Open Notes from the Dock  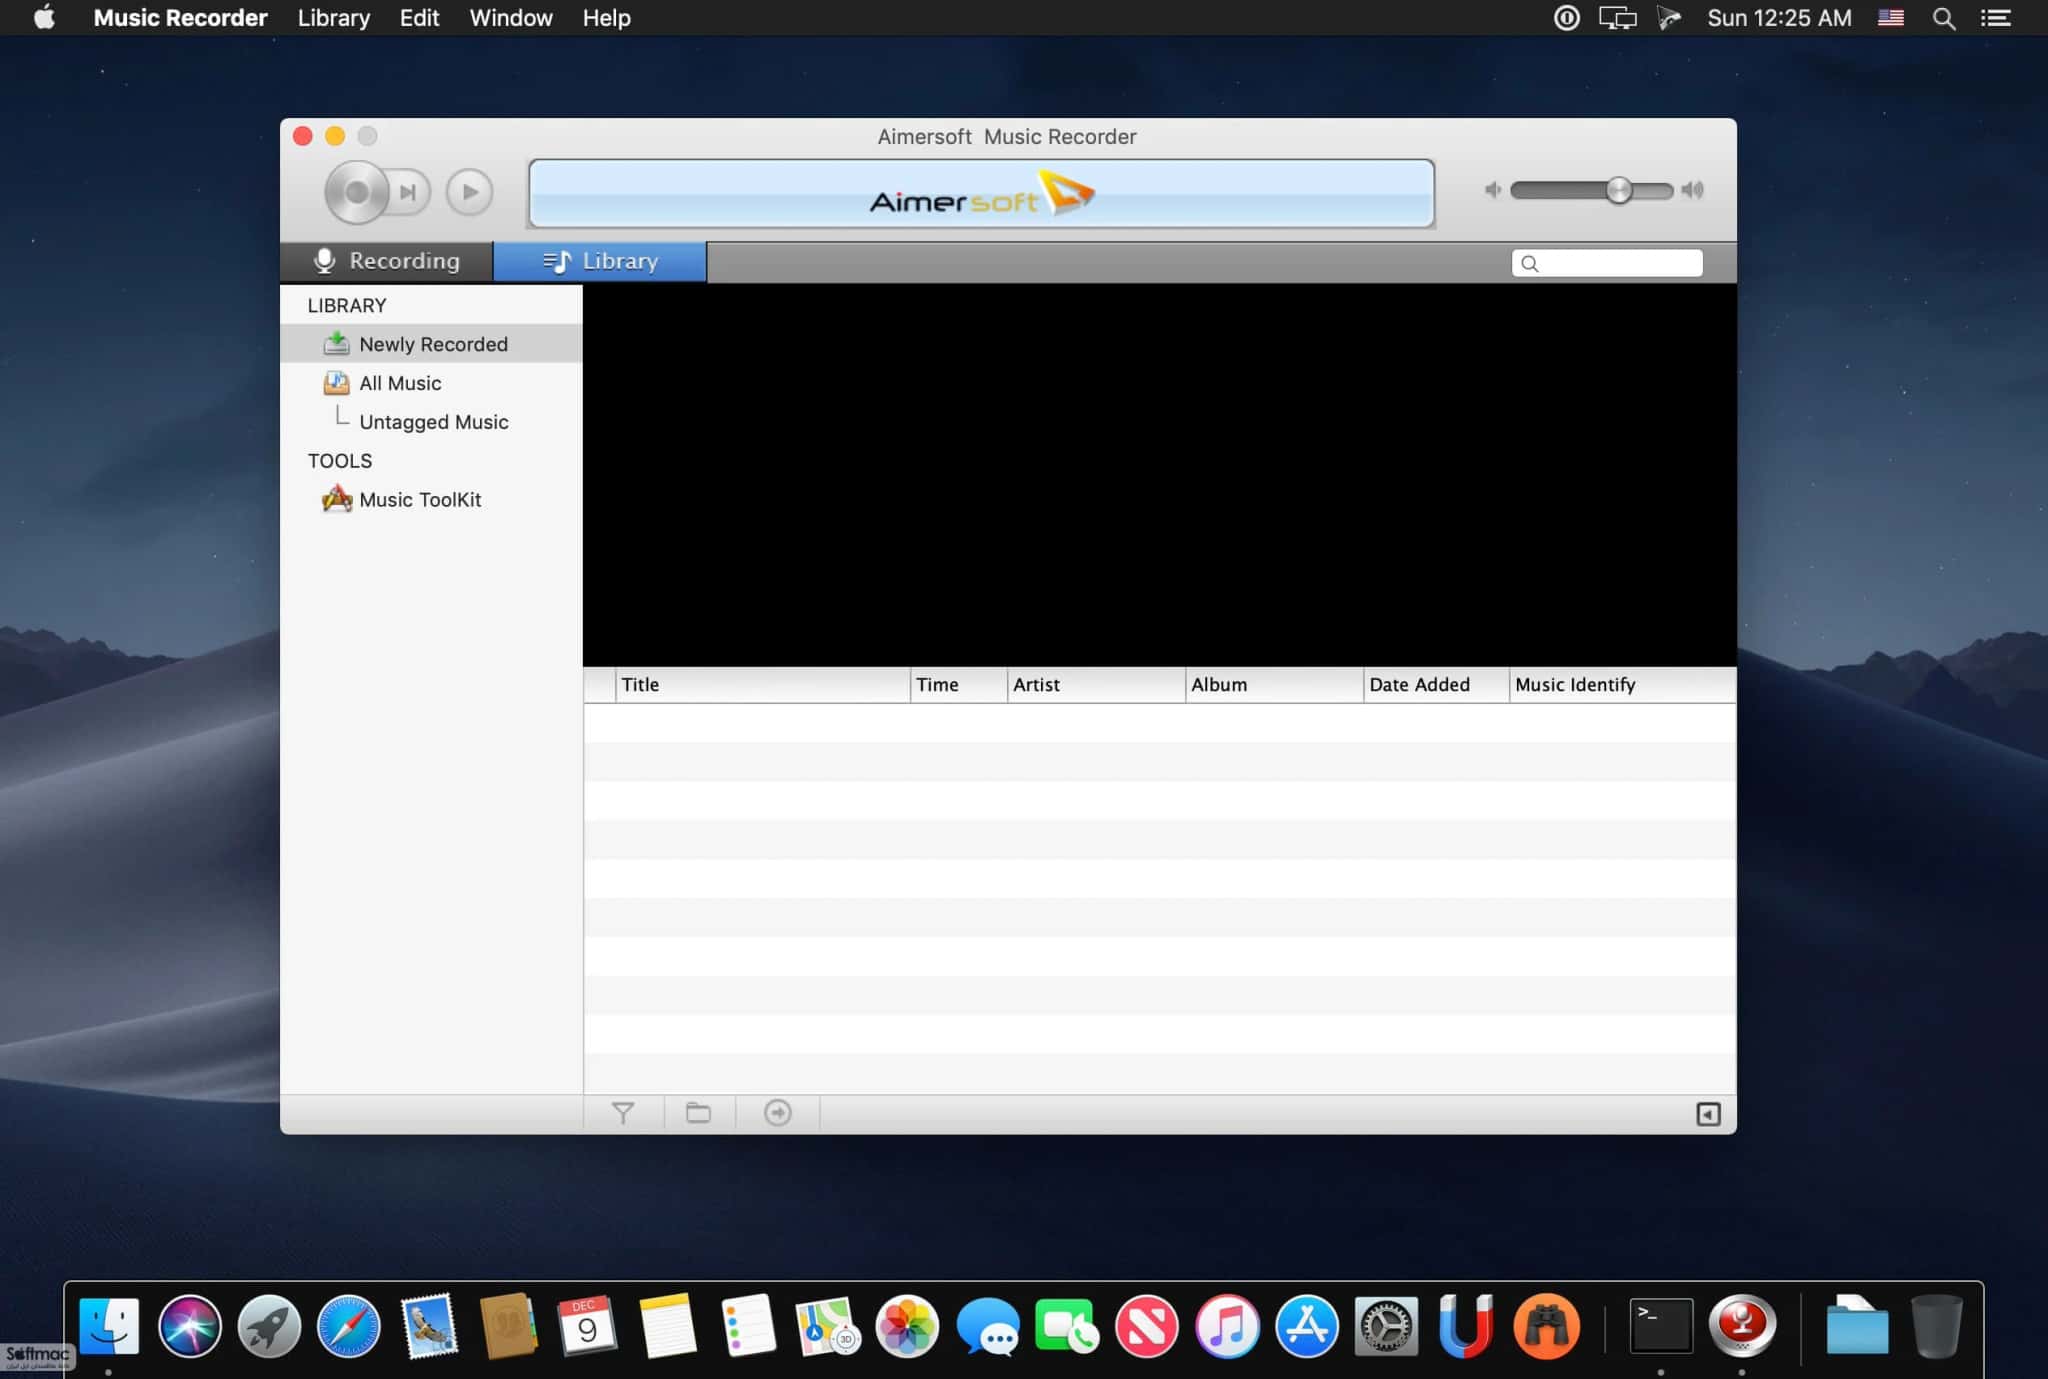click(667, 1326)
